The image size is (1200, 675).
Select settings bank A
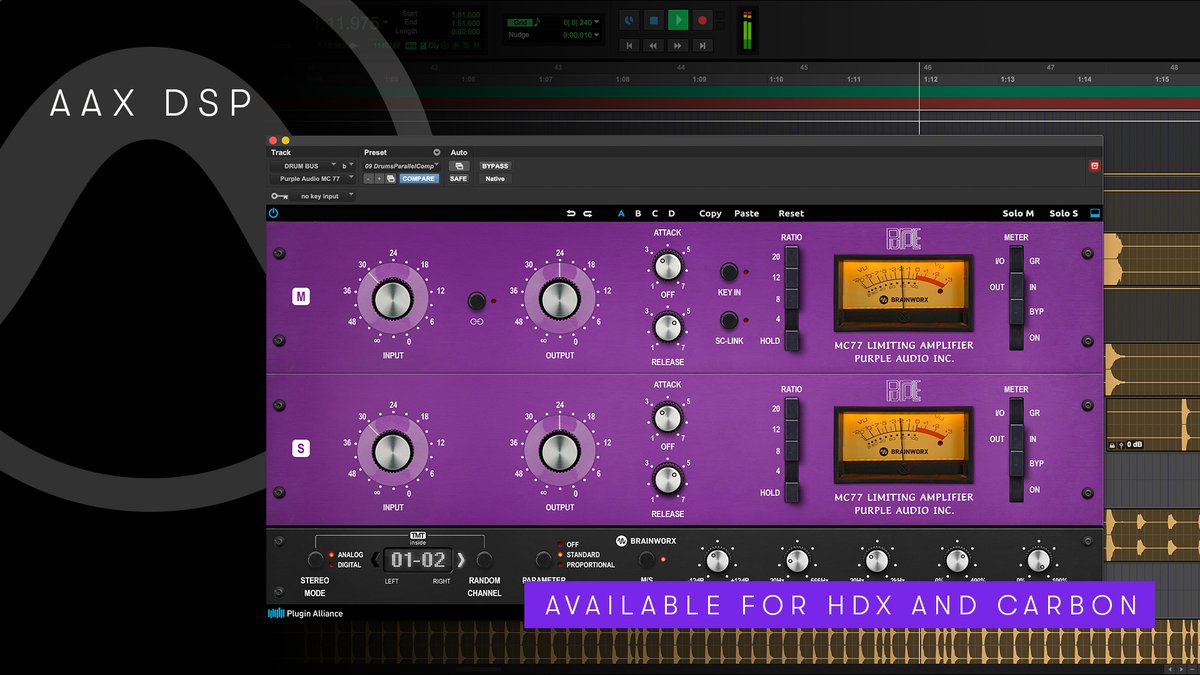(621, 213)
